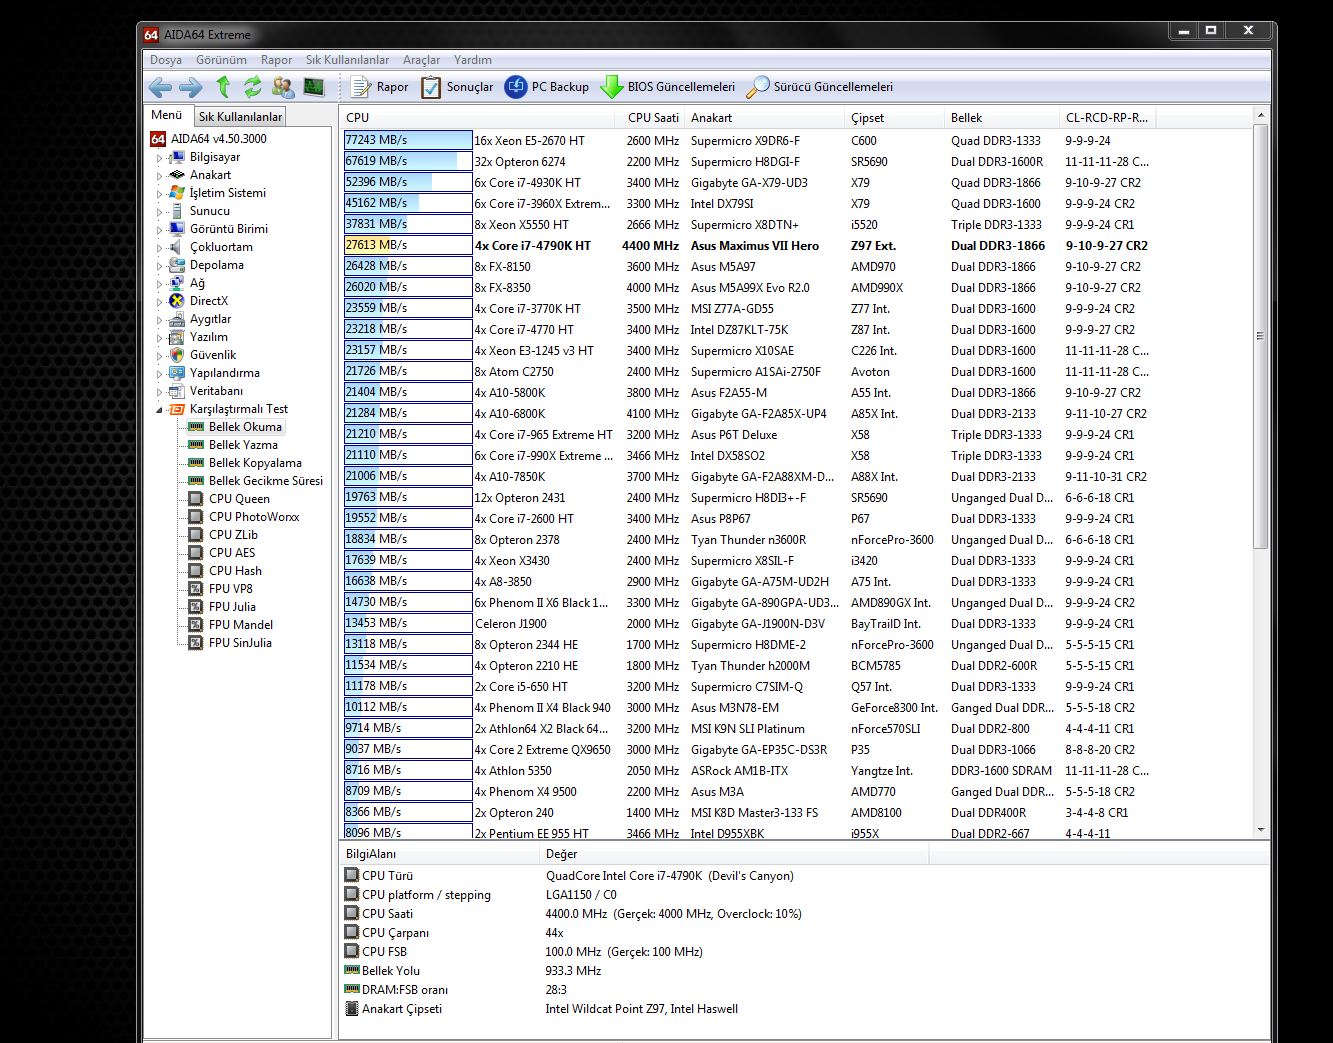
Task: Open the Yardım menu
Action: pyautogui.click(x=473, y=60)
